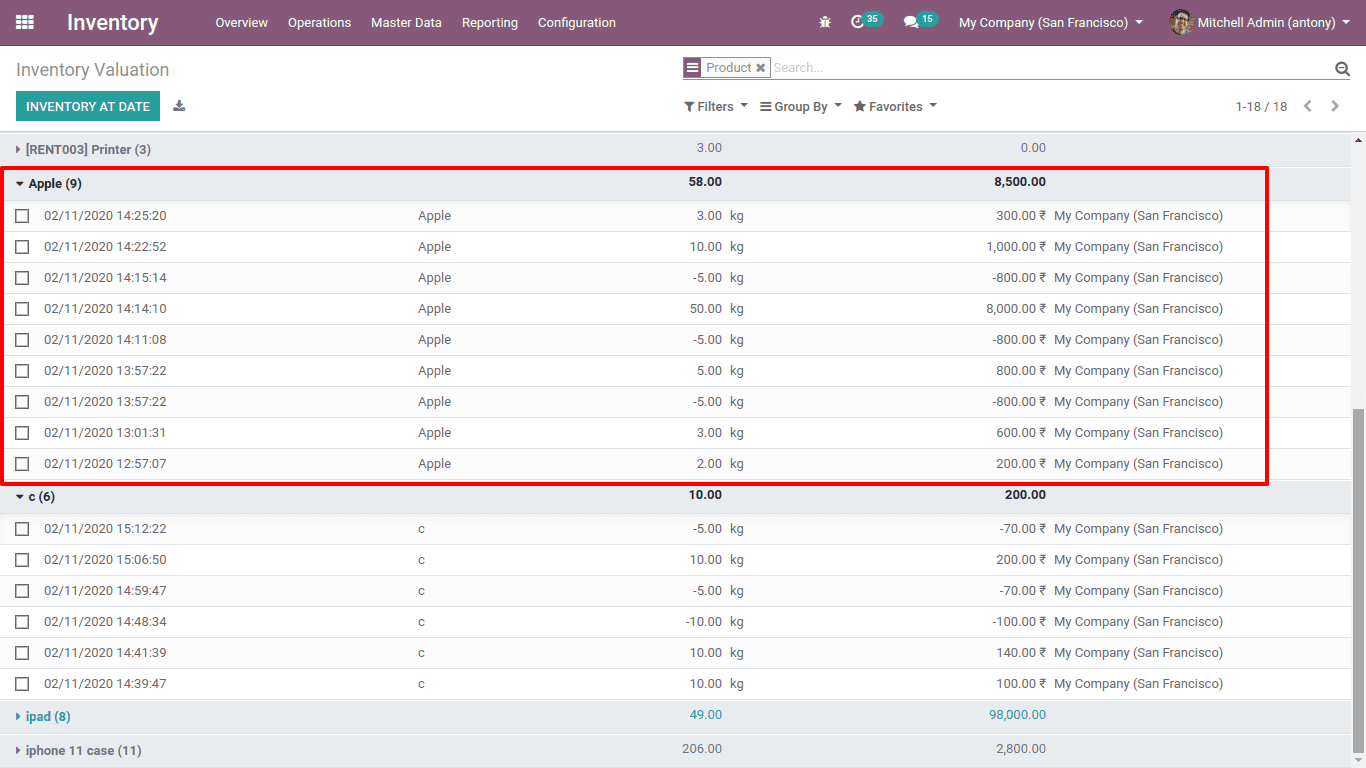Click the 140.00 ₹ value in c row
Viewport: 1366px width, 768px height.
click(x=1022, y=653)
